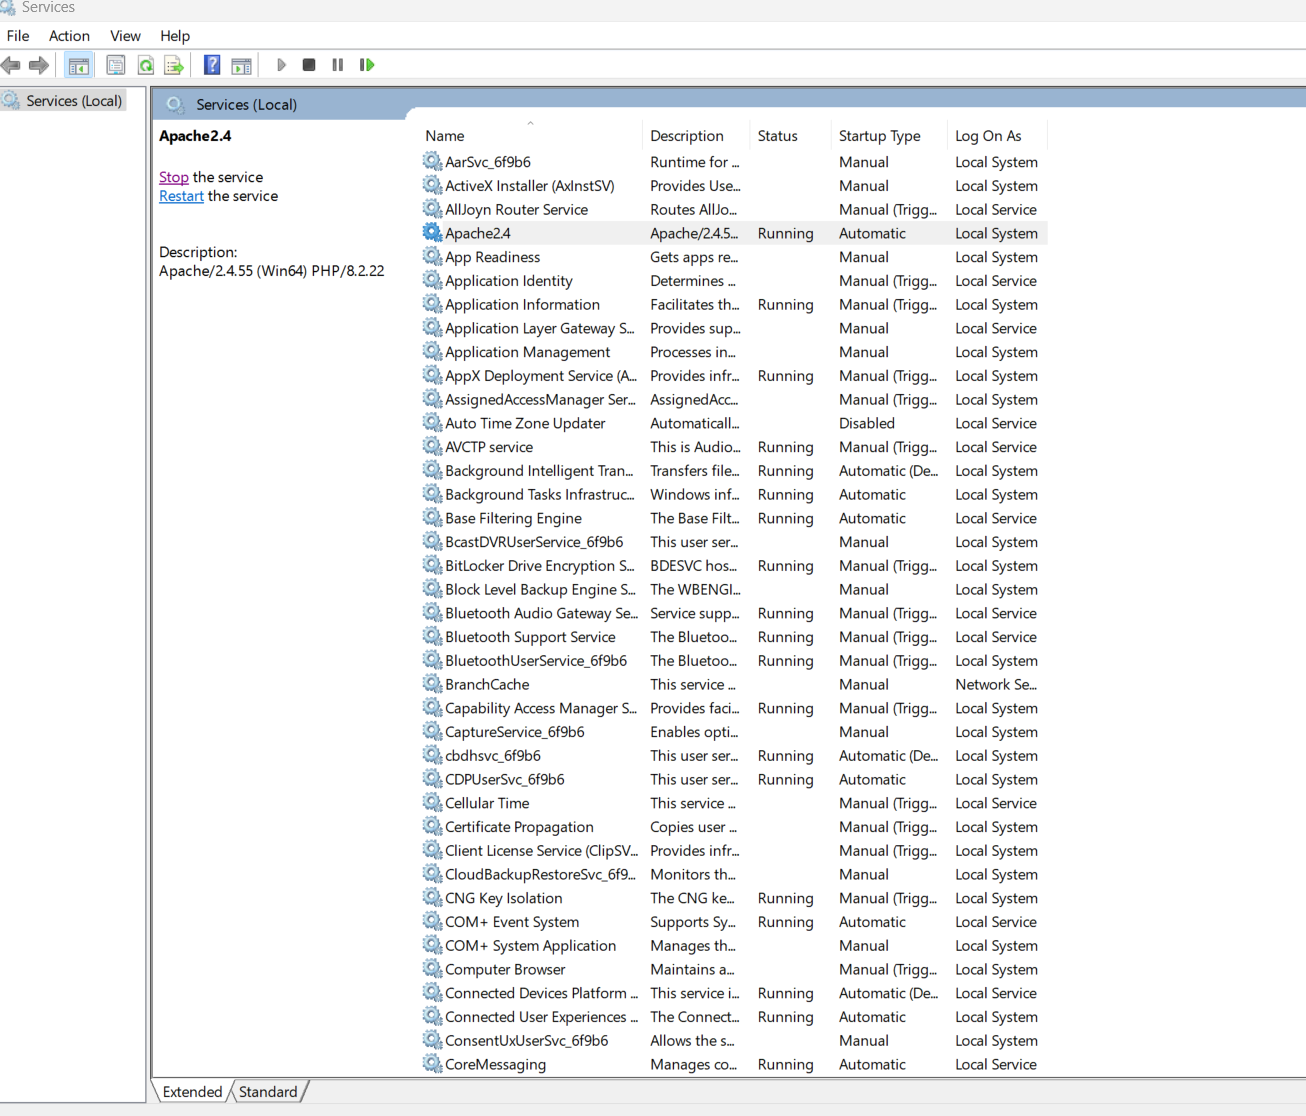Click gear icon of Base Filtering Engine
The width and height of the screenshot is (1306, 1116).
[x=432, y=518]
